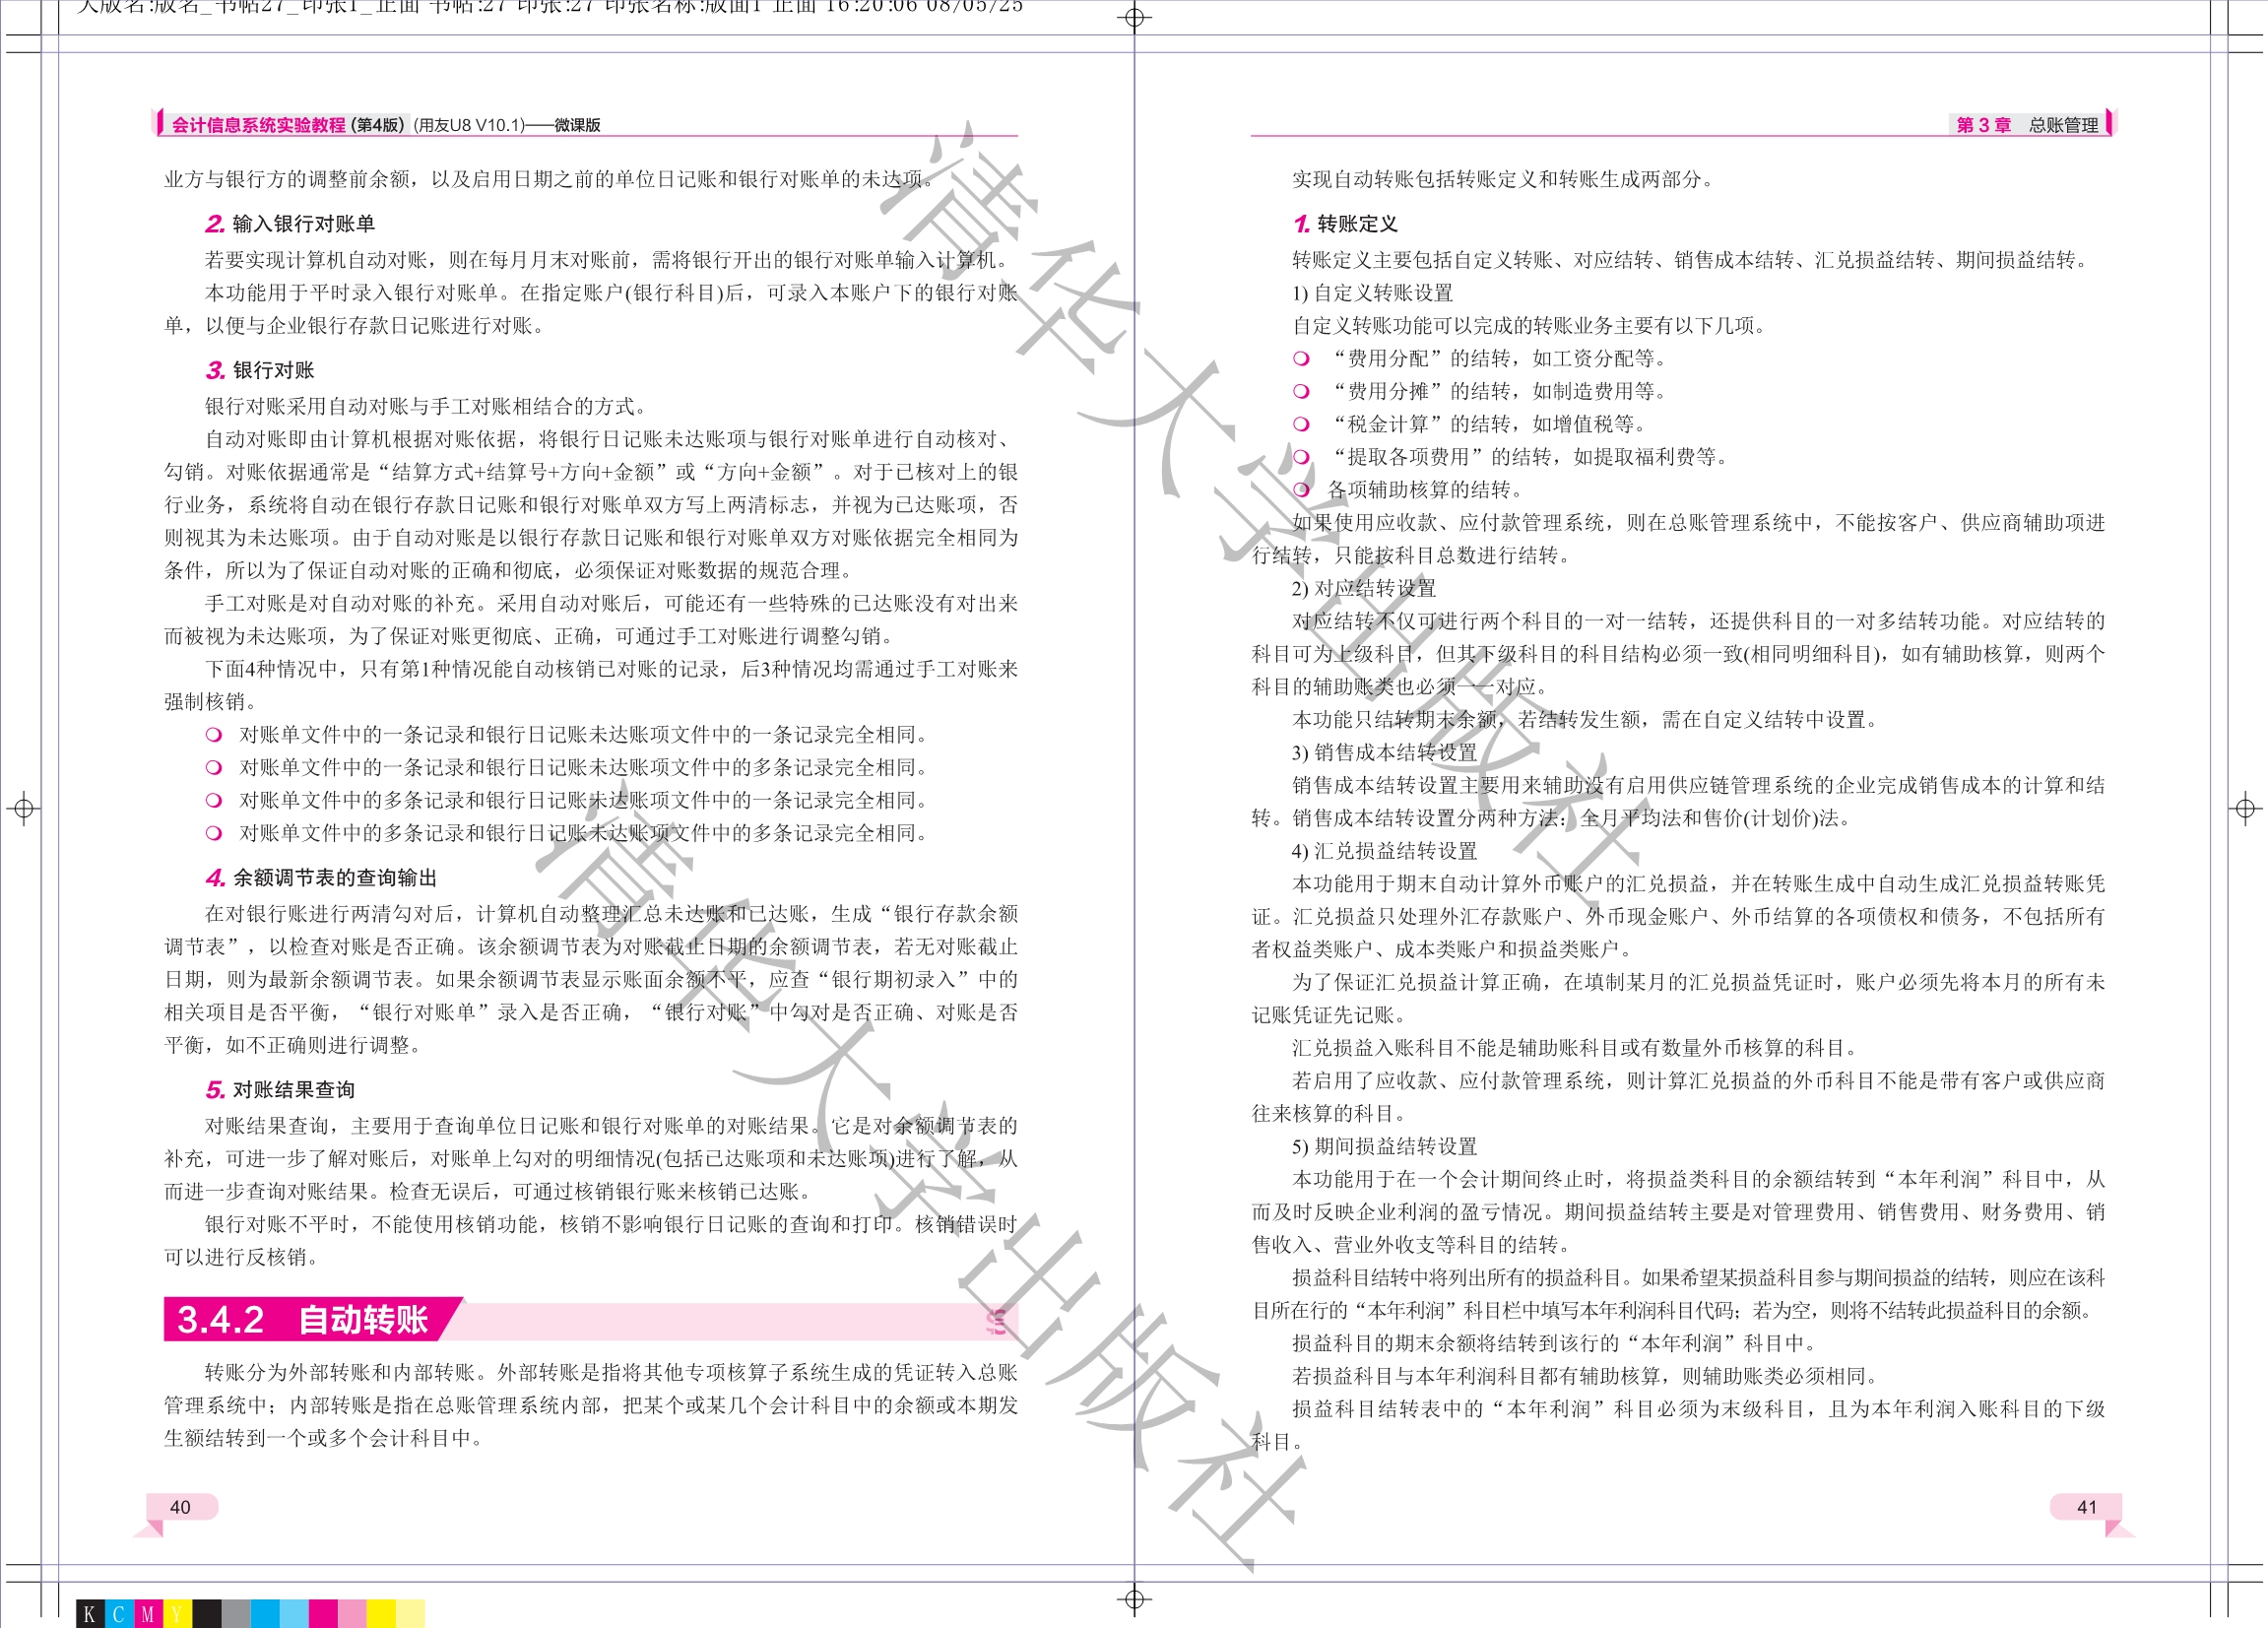Click the 第 3 章 总账管理 page header
Screen dimensions: 2268x1628
2027,125
